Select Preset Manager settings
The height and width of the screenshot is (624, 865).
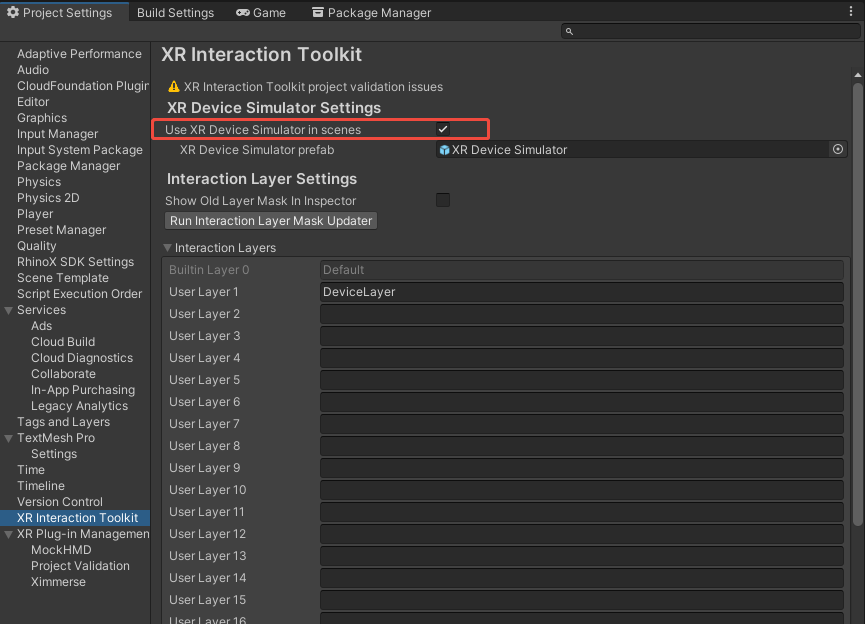(62, 230)
